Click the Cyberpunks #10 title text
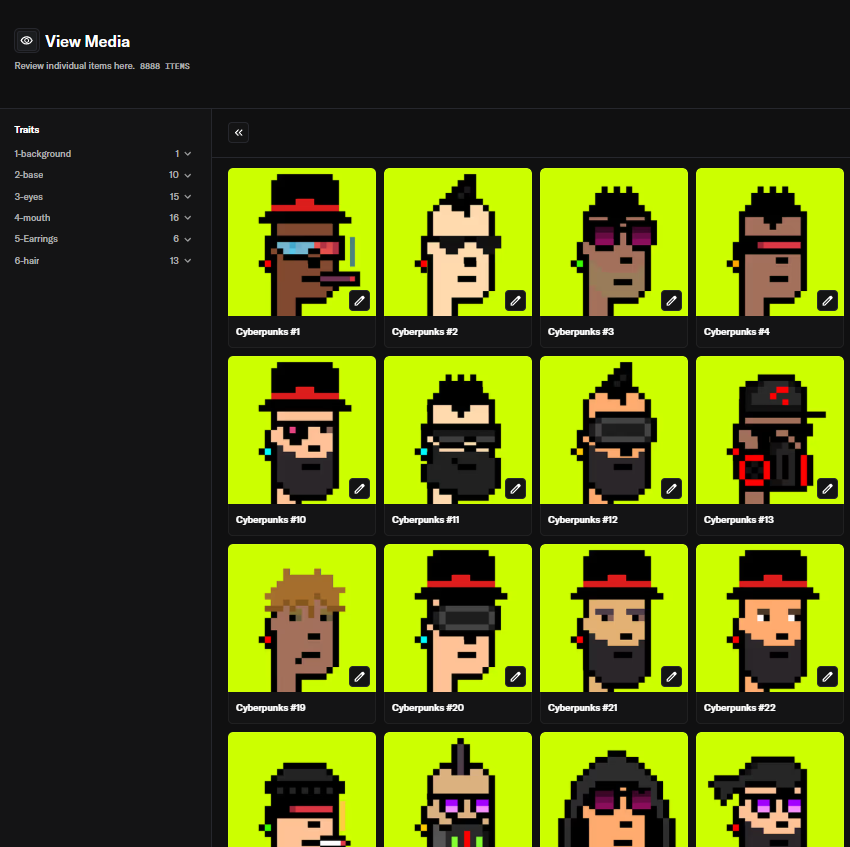This screenshot has height=847, width=850. 271,520
